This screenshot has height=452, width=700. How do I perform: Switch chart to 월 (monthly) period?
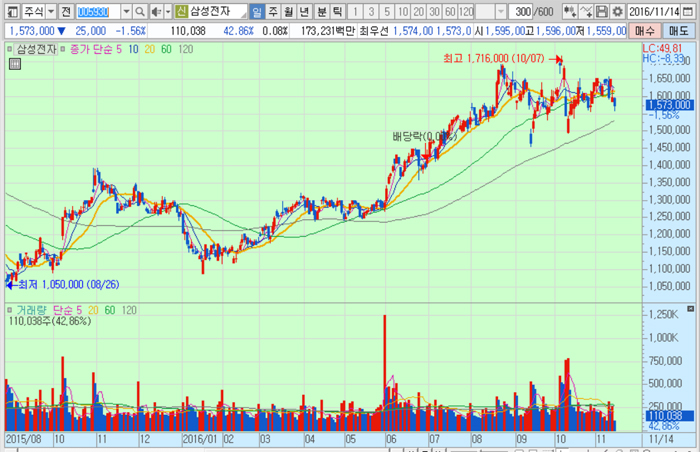point(289,12)
